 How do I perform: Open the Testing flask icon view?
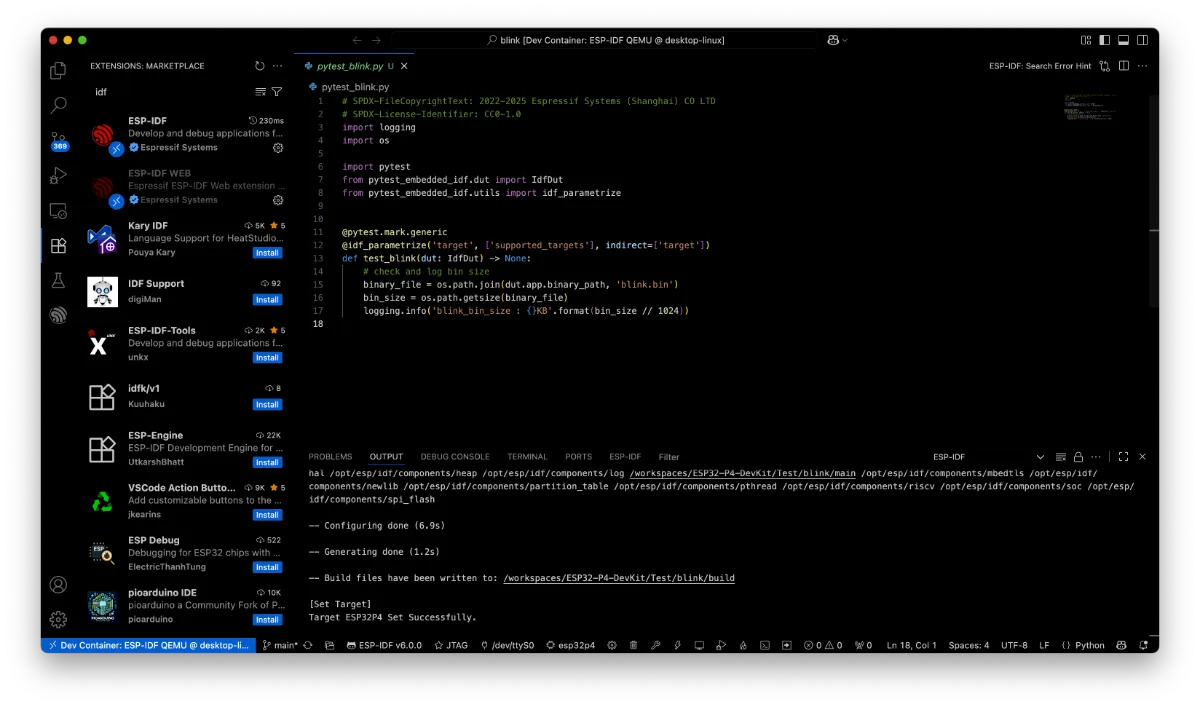[58, 281]
